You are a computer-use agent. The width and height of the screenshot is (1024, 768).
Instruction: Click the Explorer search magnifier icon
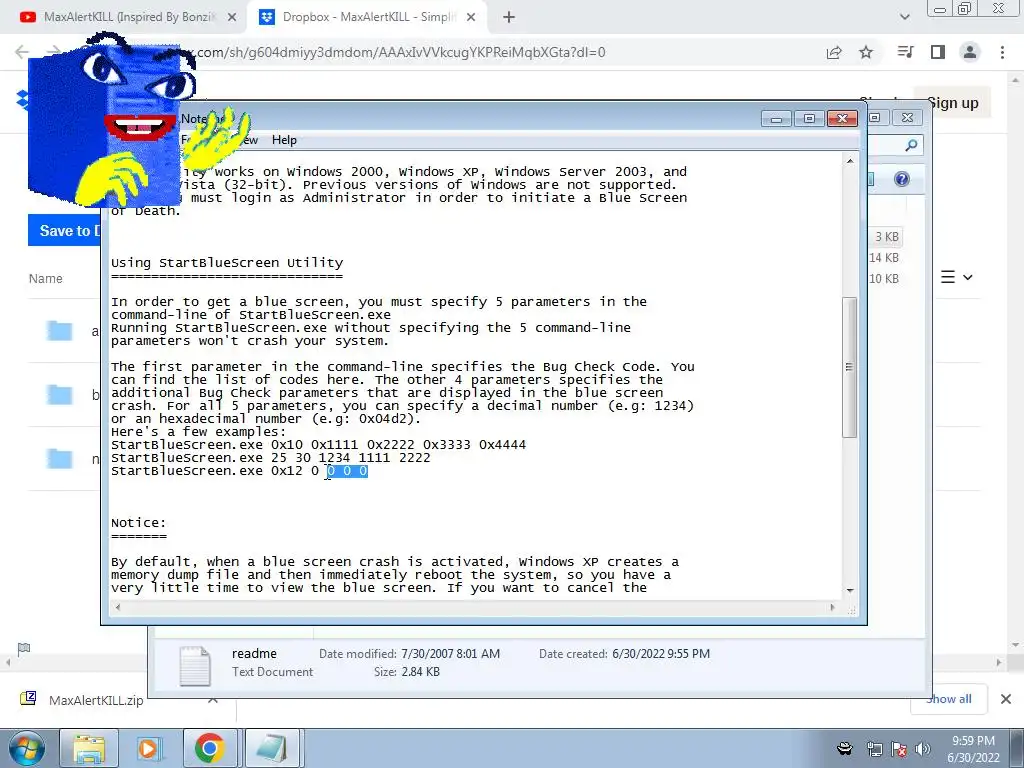pos(911,145)
